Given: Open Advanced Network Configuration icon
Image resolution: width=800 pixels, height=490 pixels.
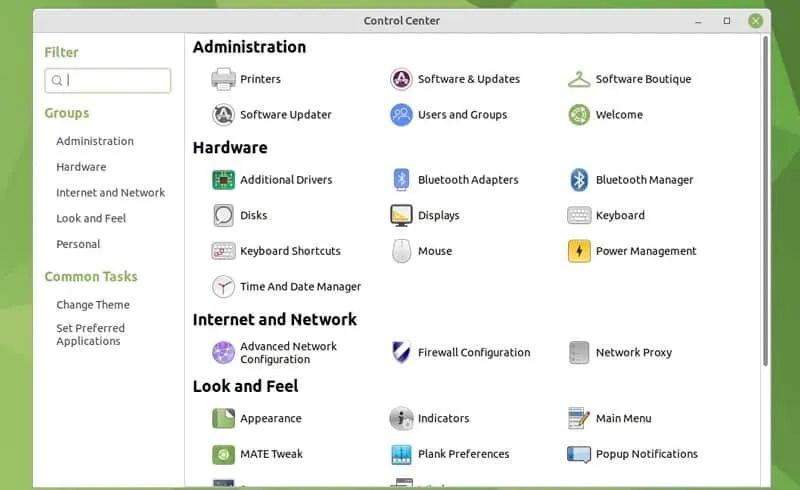Looking at the screenshot, I should click(x=223, y=353).
